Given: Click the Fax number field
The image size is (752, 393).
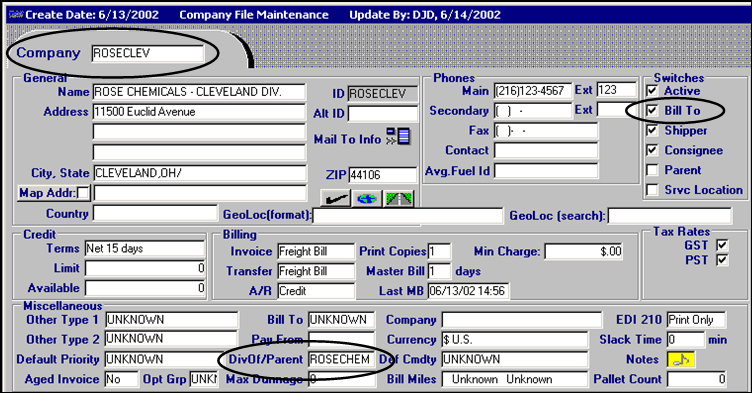Looking at the screenshot, I should pos(546,131).
